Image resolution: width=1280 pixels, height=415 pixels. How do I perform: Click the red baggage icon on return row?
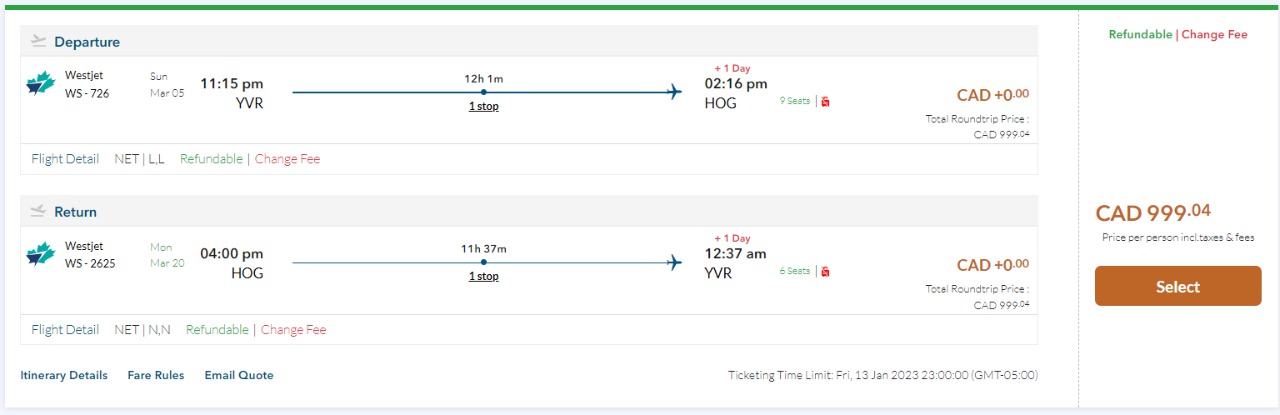(825, 271)
